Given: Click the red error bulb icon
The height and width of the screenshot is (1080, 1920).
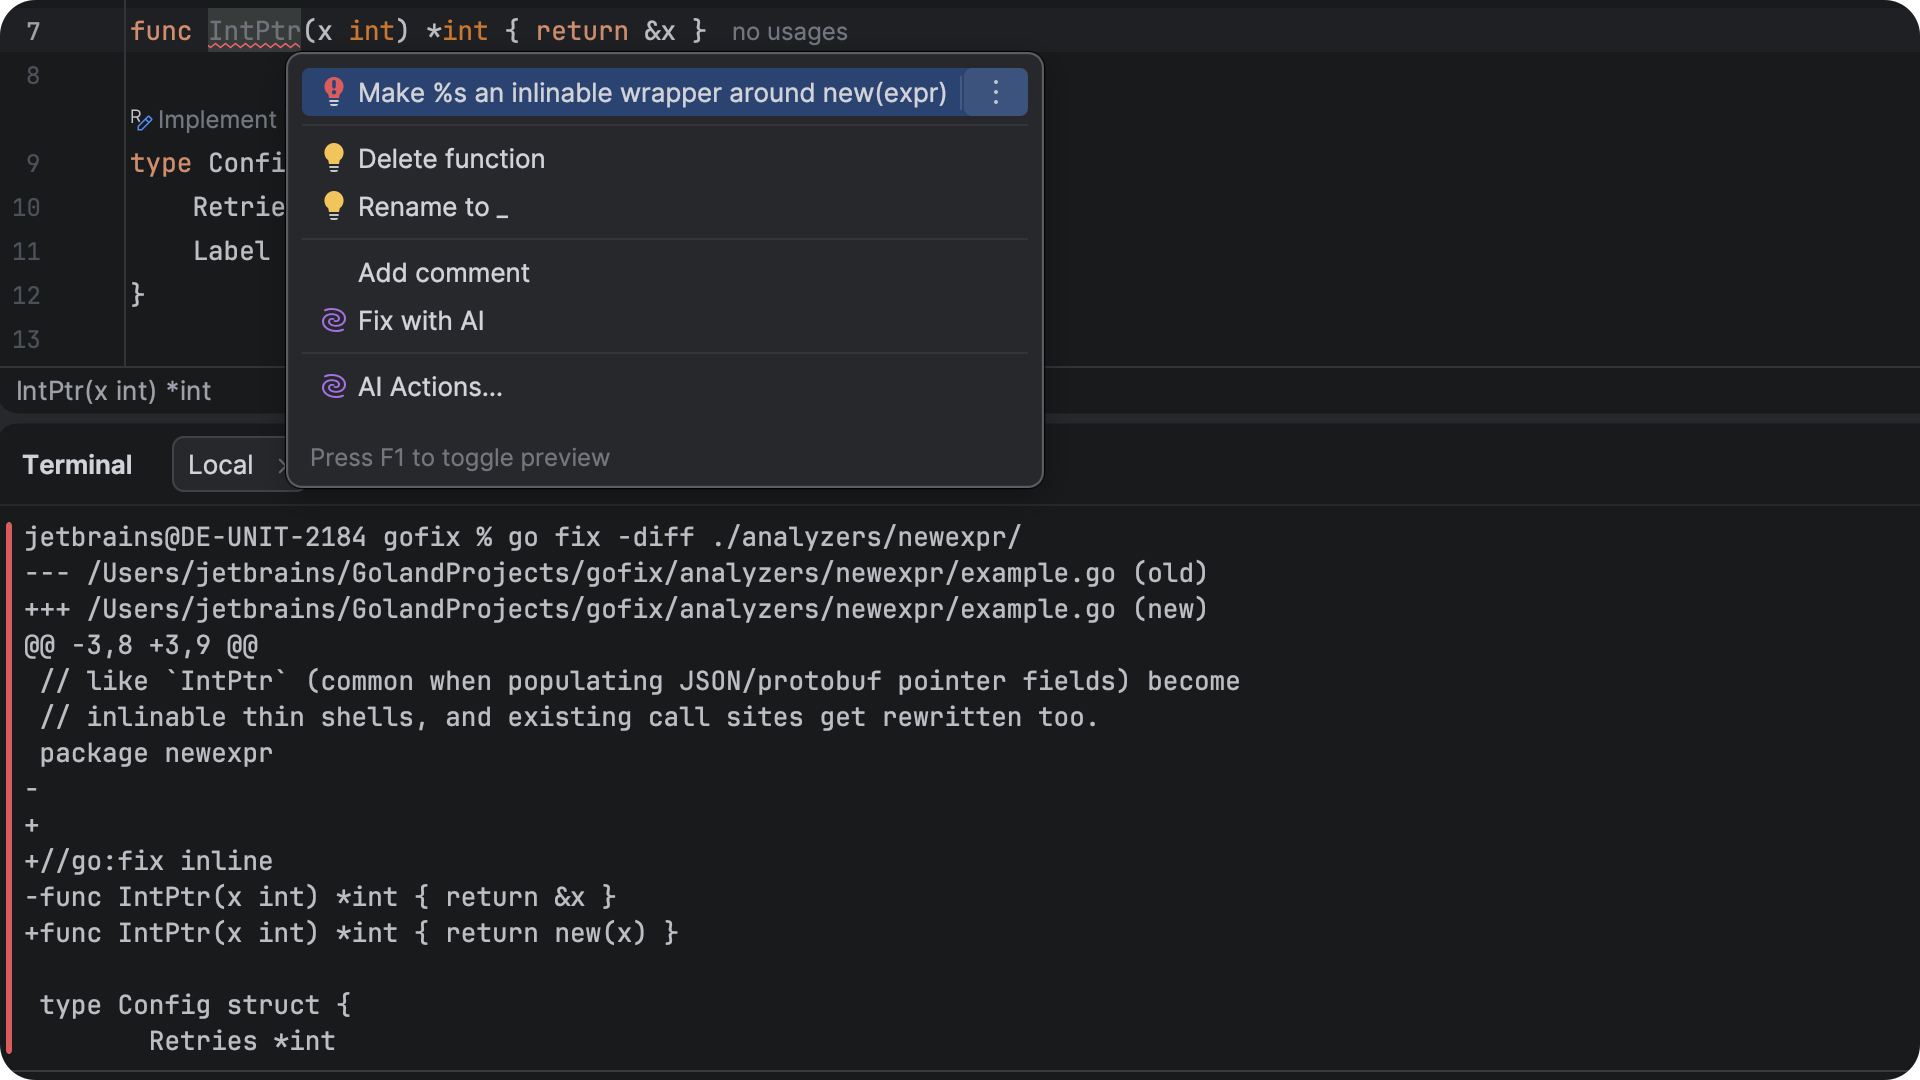Looking at the screenshot, I should pos(334,92).
